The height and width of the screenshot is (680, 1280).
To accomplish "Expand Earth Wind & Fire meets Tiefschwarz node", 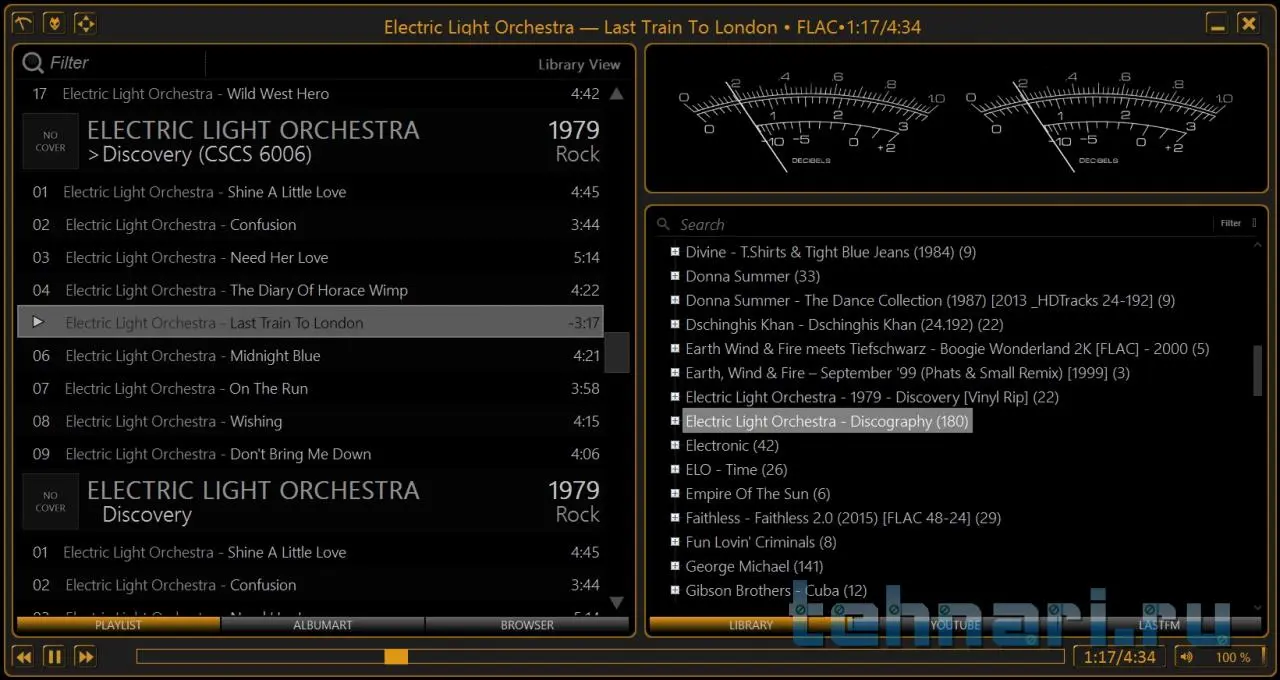I will pyautogui.click(x=675, y=349).
